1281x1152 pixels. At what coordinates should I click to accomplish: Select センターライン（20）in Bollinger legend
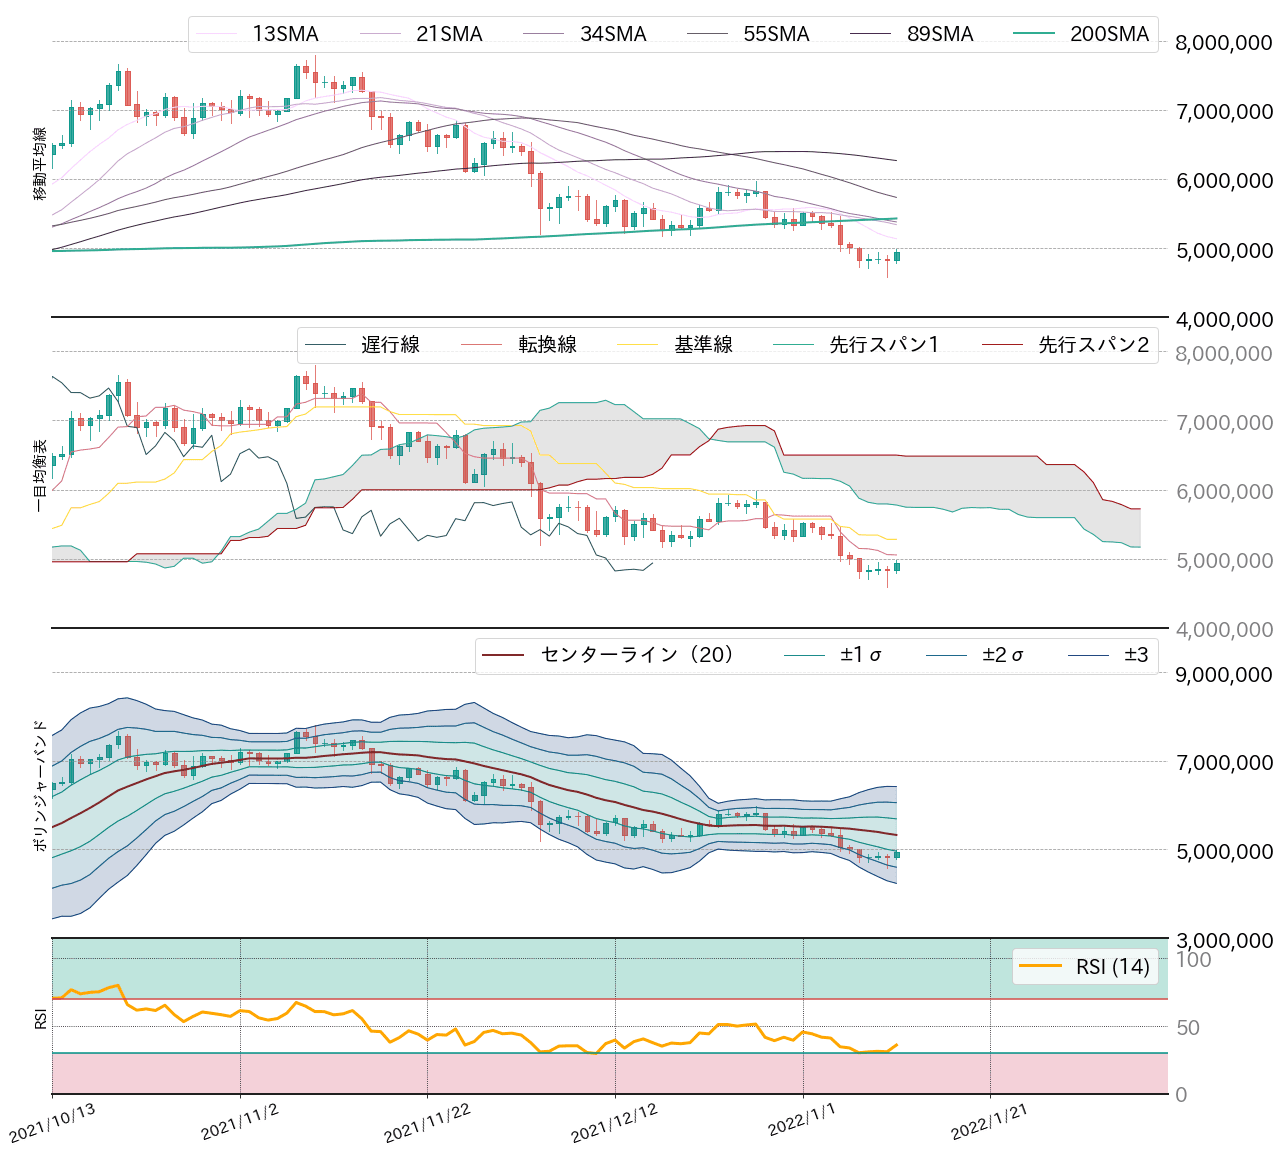point(635,653)
